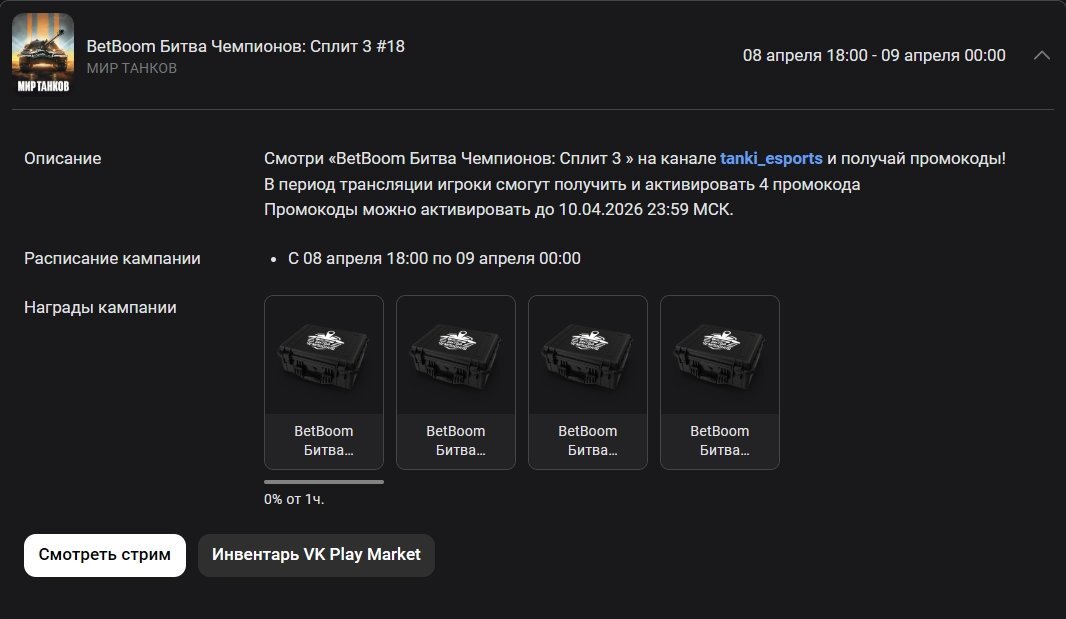1066x619 pixels.
Task: Select the fourth reward case image
Action: point(720,355)
